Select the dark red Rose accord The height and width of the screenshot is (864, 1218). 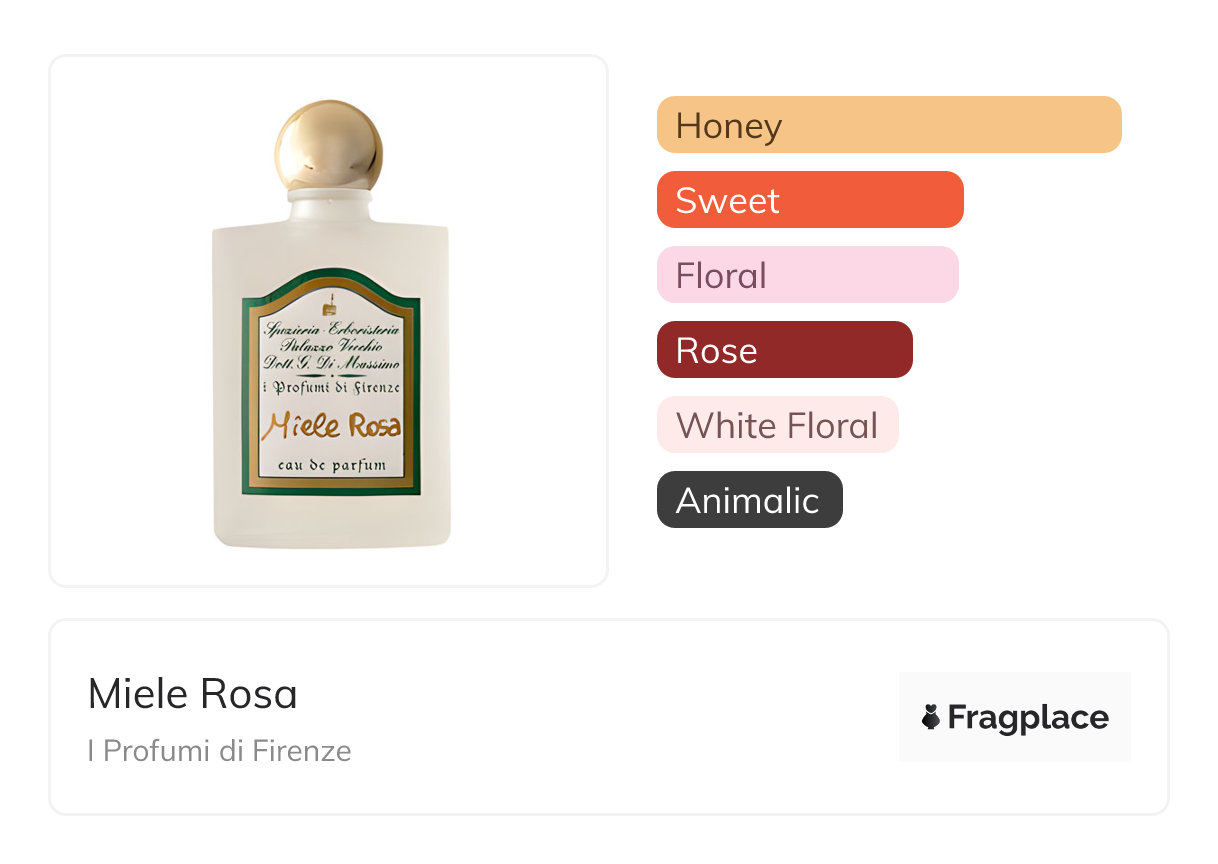pyautogui.click(x=784, y=350)
